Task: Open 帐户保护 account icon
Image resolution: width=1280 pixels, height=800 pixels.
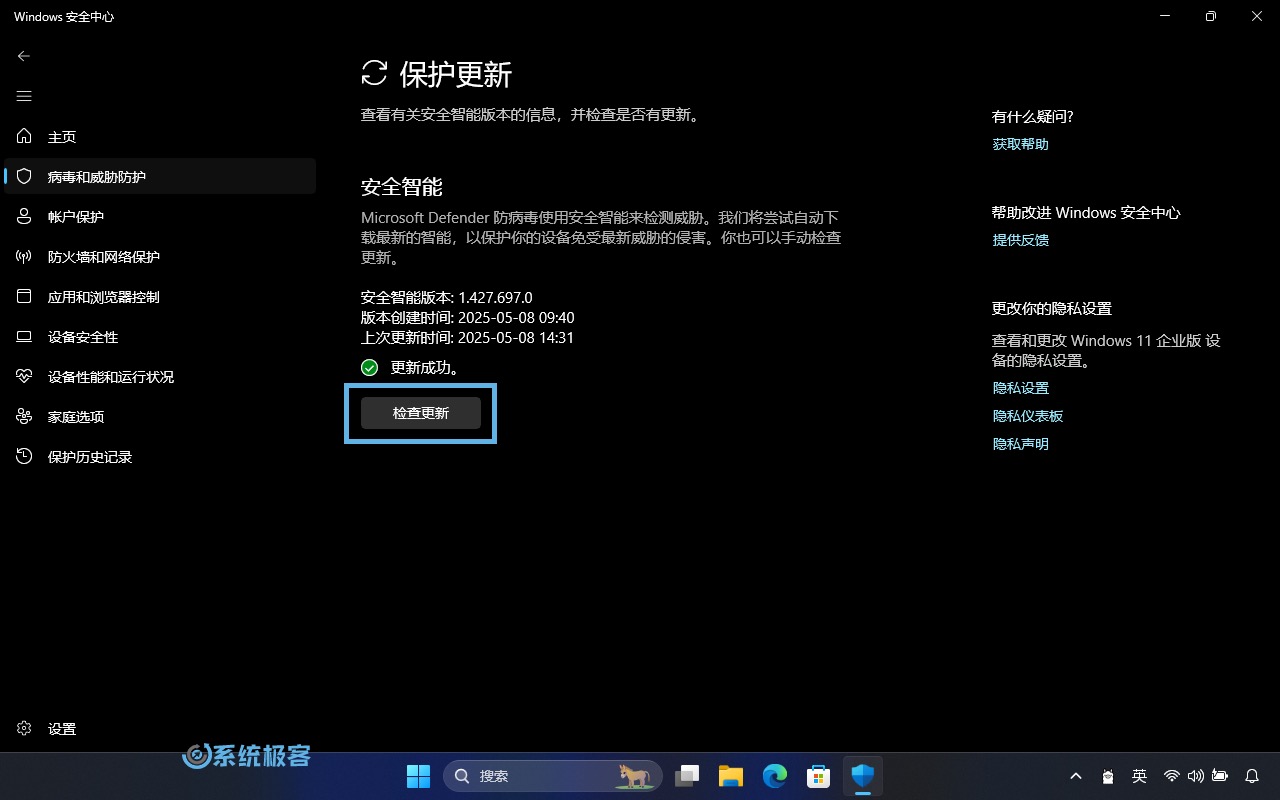Action: pos(25,216)
